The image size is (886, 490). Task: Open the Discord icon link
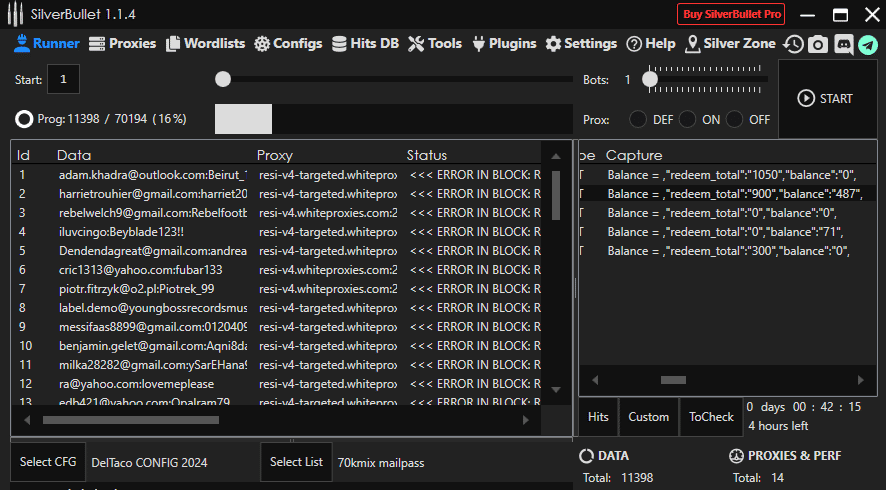pos(843,44)
